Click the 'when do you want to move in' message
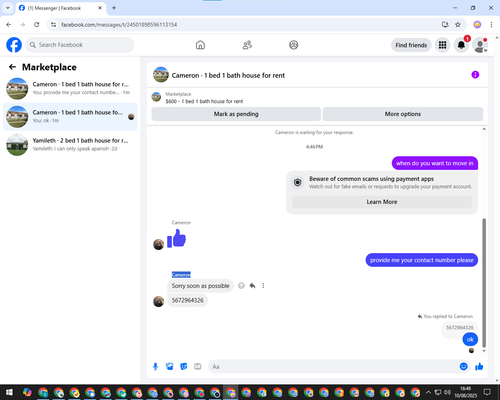The image size is (500, 400). (435, 163)
